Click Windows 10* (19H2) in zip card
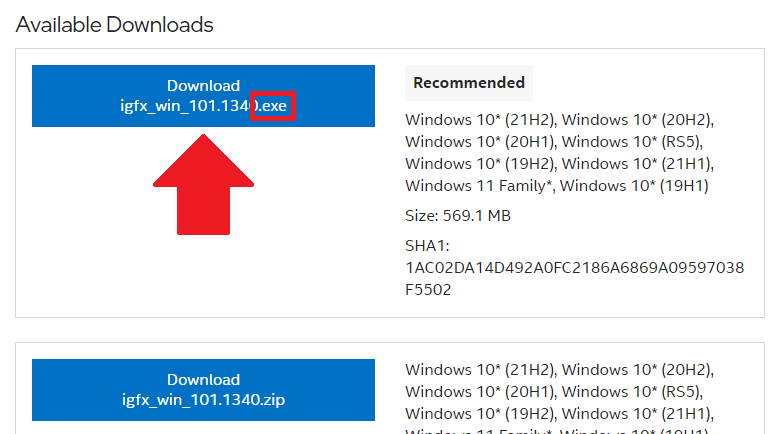The width and height of the screenshot is (781, 434). 481,414
